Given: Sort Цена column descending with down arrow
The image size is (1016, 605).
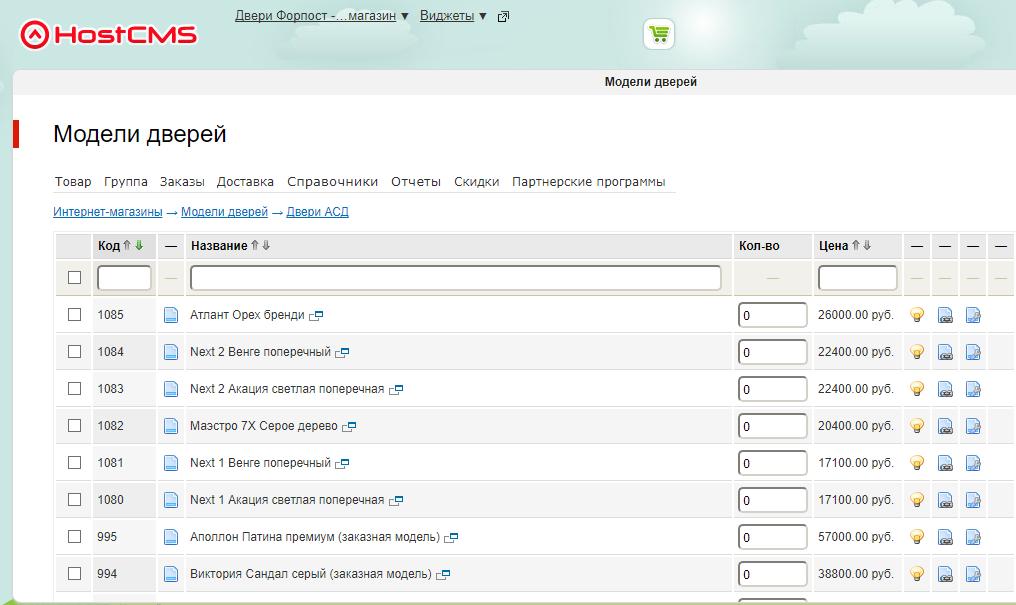Looking at the screenshot, I should (867, 245).
